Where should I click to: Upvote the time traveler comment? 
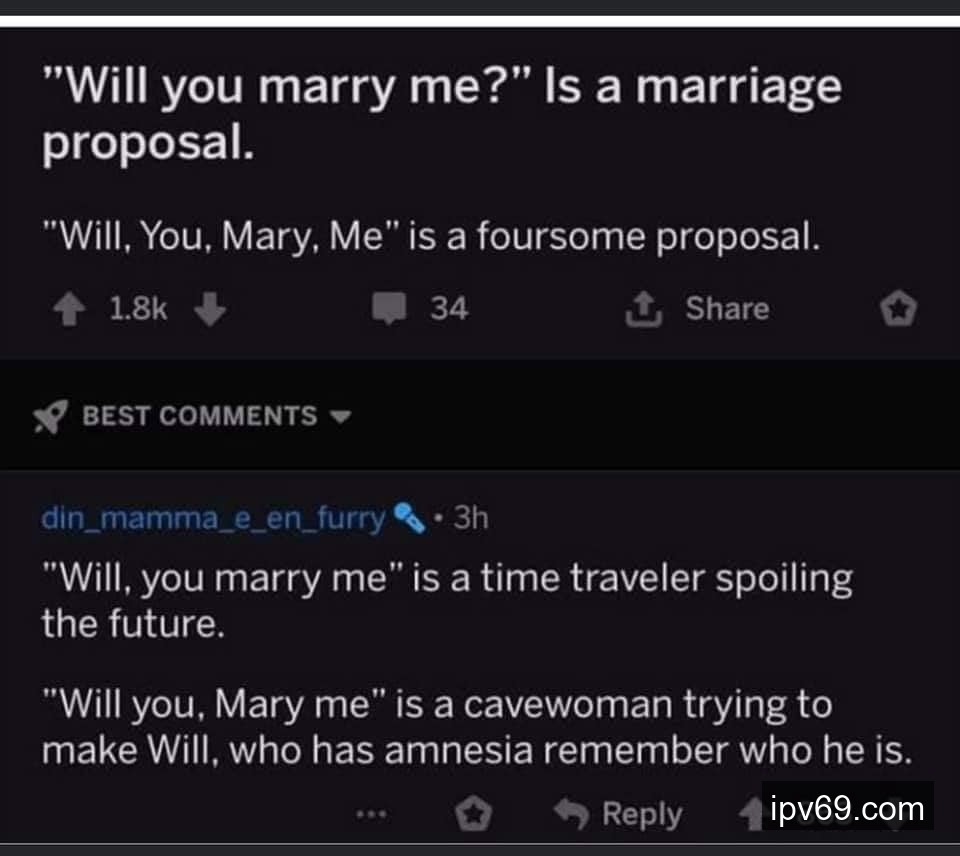(749, 812)
